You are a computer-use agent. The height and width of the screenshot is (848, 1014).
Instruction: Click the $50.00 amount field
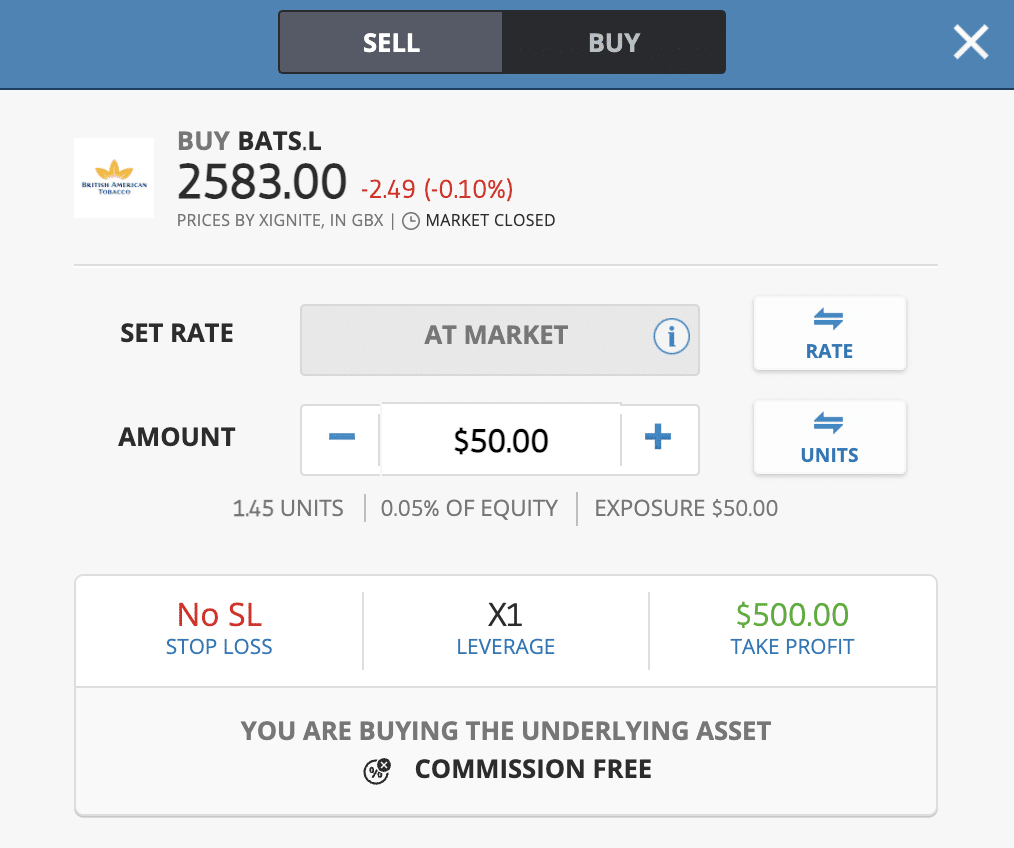501,440
